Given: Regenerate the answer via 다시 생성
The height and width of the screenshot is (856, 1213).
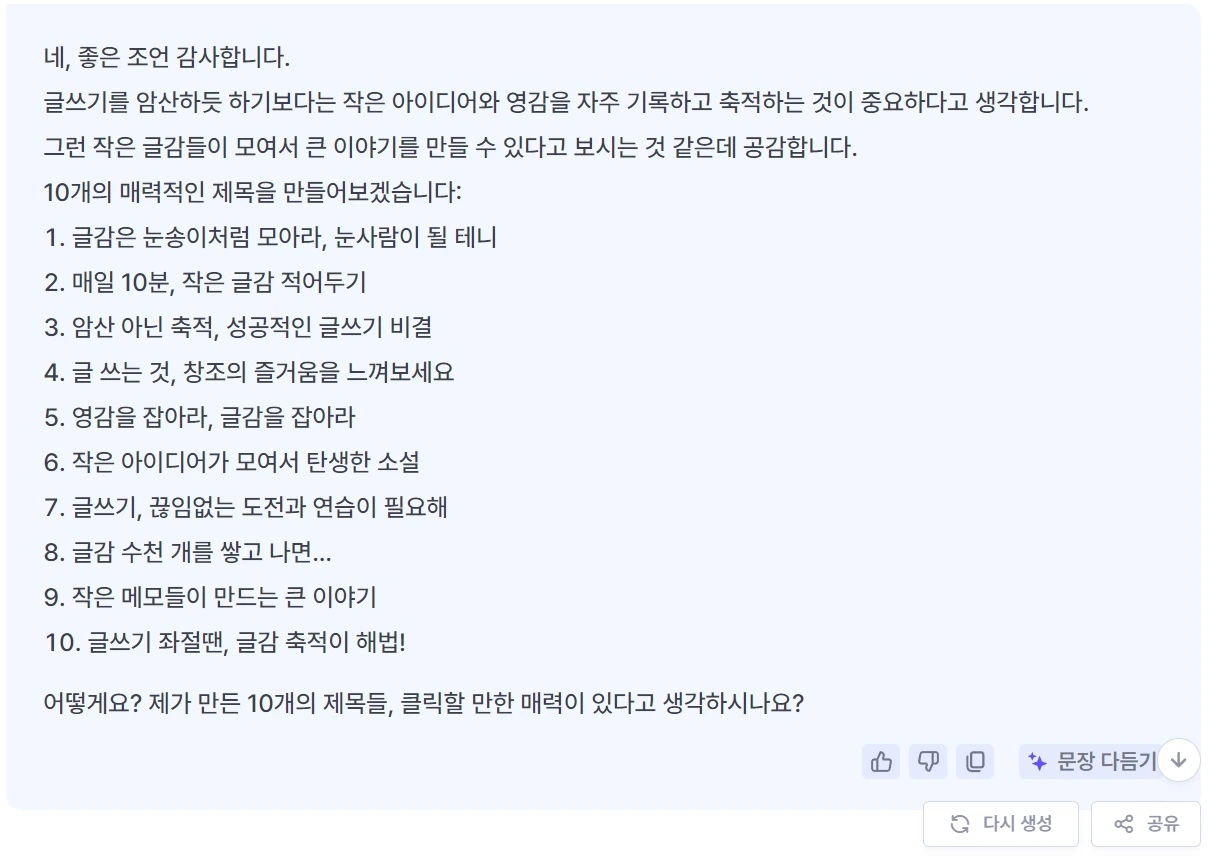Looking at the screenshot, I should click(1000, 824).
